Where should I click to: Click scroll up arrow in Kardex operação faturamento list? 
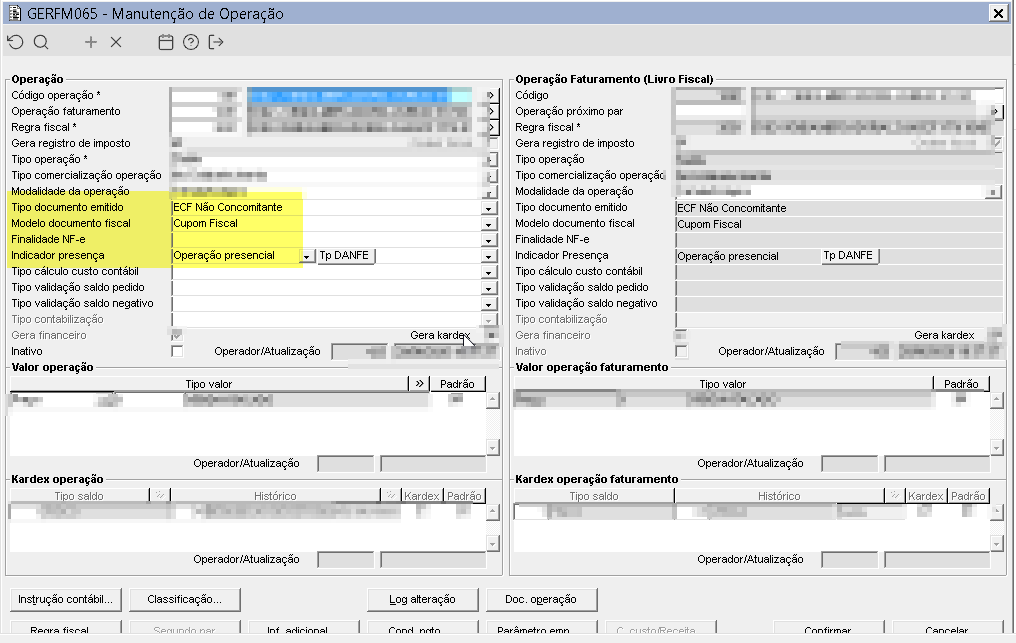pyautogui.click(x=997, y=512)
